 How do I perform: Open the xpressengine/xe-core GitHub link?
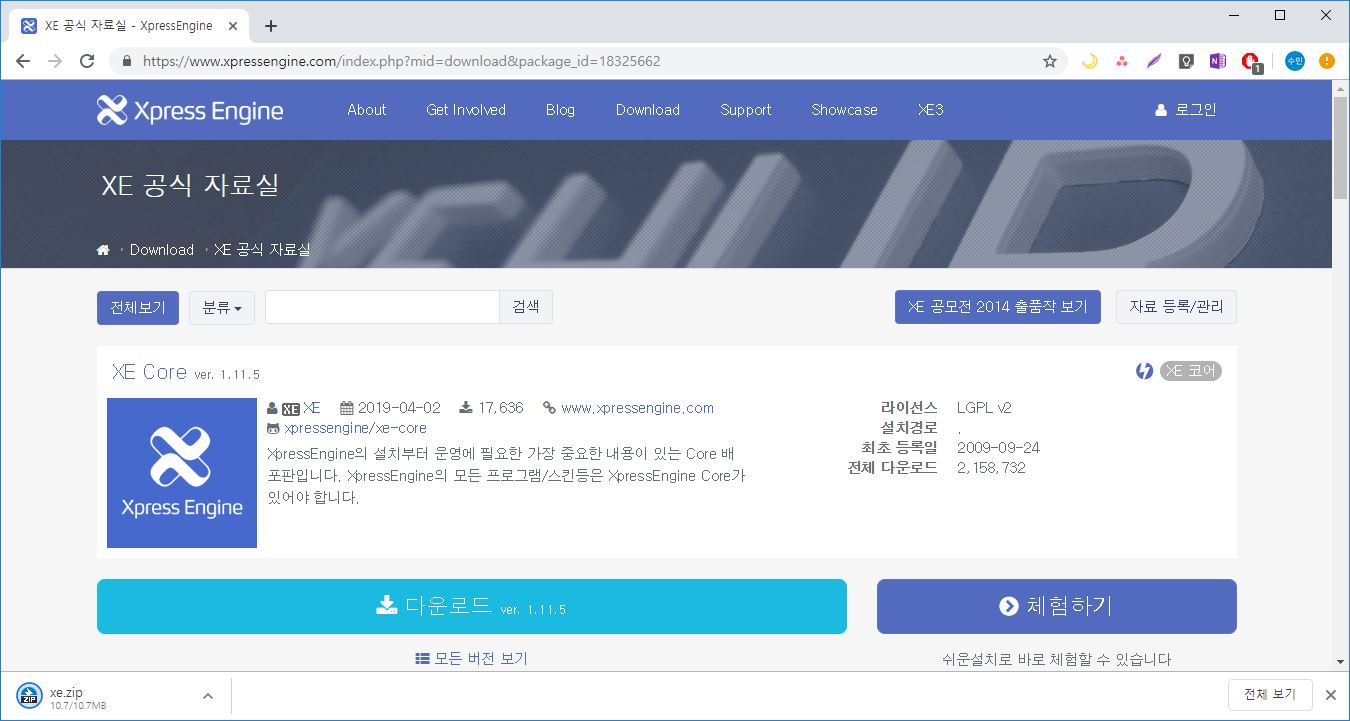coord(355,428)
